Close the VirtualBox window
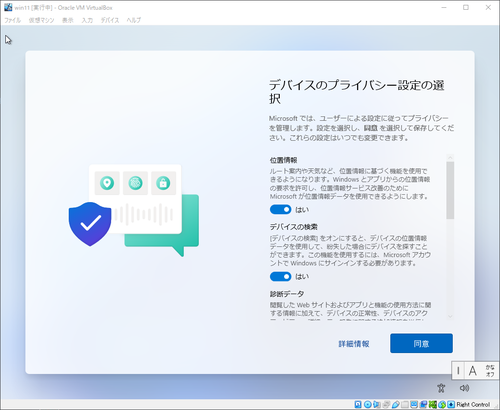This screenshot has width=500, height=410. point(488,7)
